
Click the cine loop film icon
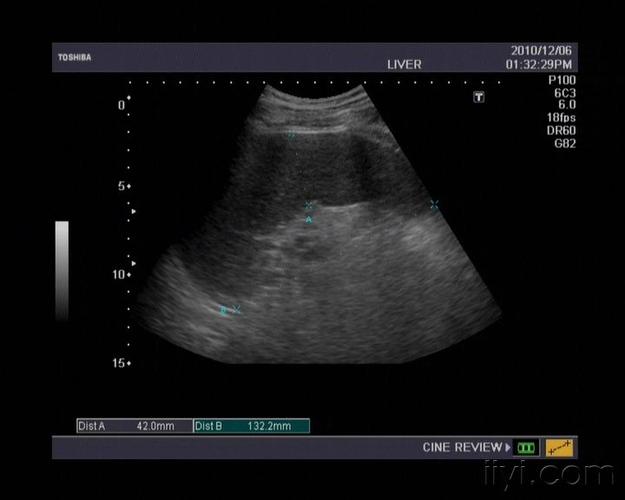pyautogui.click(x=527, y=448)
